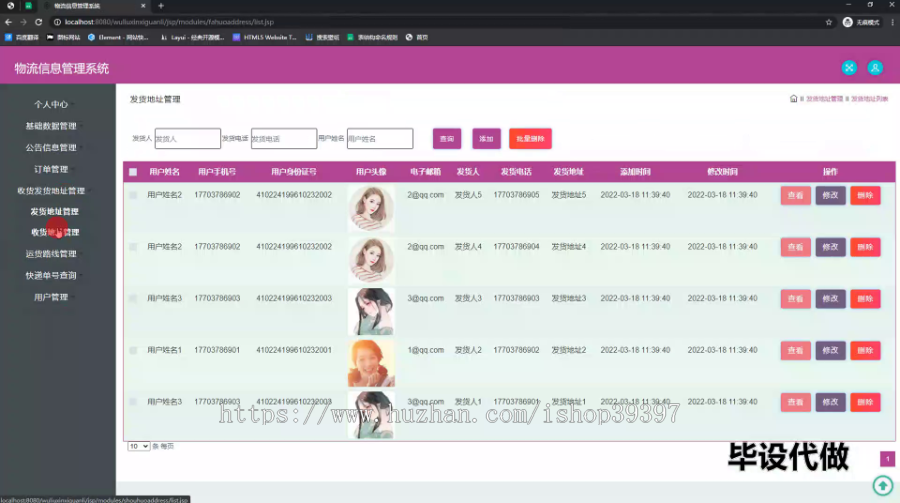This screenshot has width=900, height=503.
Task: Click the 批量删除 batch delete button
Action: pyautogui.click(x=530, y=138)
